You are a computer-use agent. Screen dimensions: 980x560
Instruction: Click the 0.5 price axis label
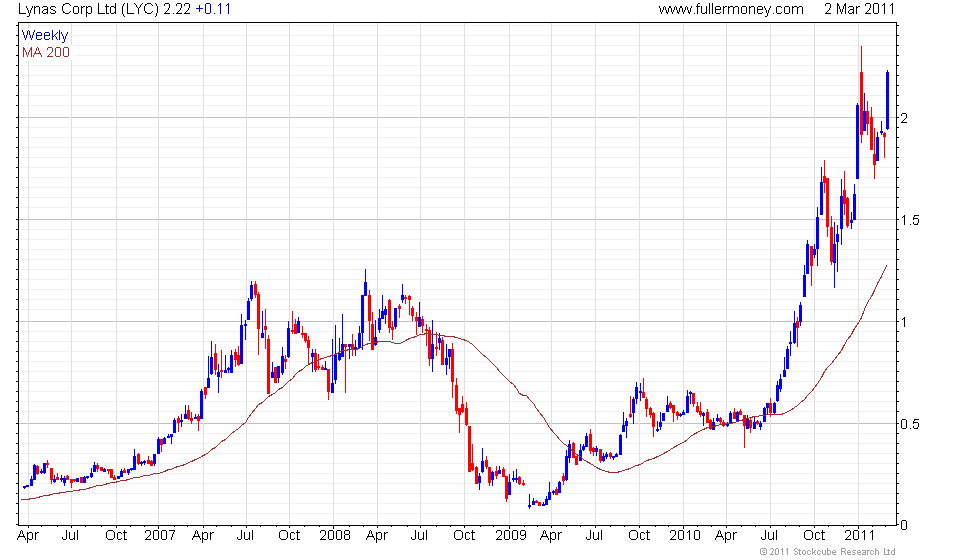[910, 424]
